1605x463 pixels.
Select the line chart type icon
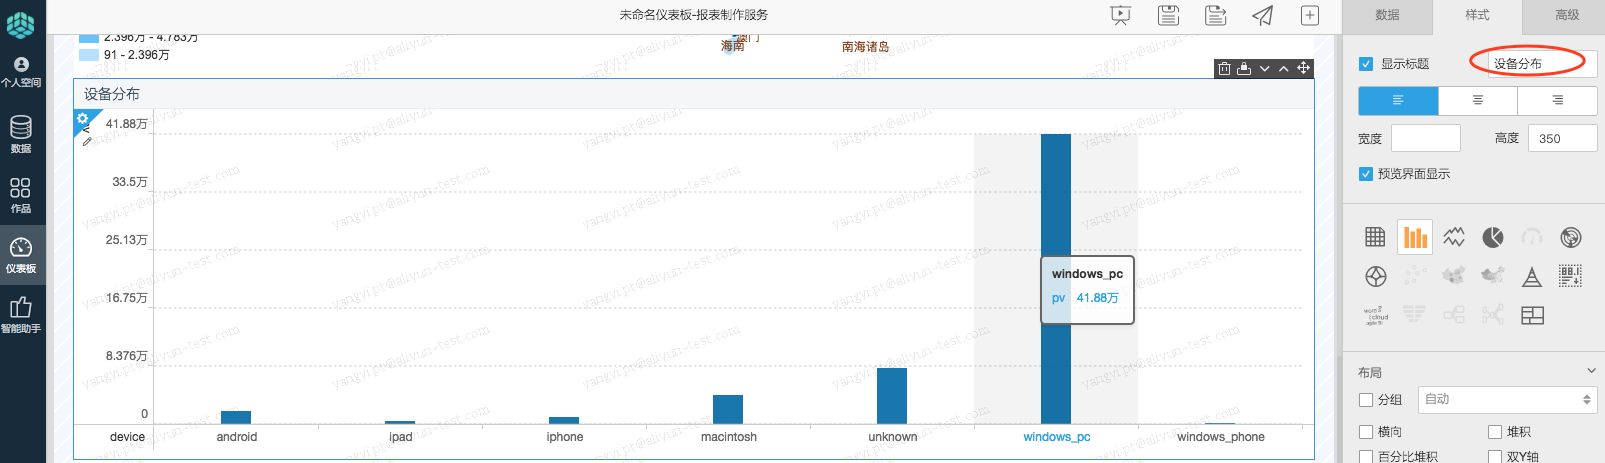(1454, 237)
